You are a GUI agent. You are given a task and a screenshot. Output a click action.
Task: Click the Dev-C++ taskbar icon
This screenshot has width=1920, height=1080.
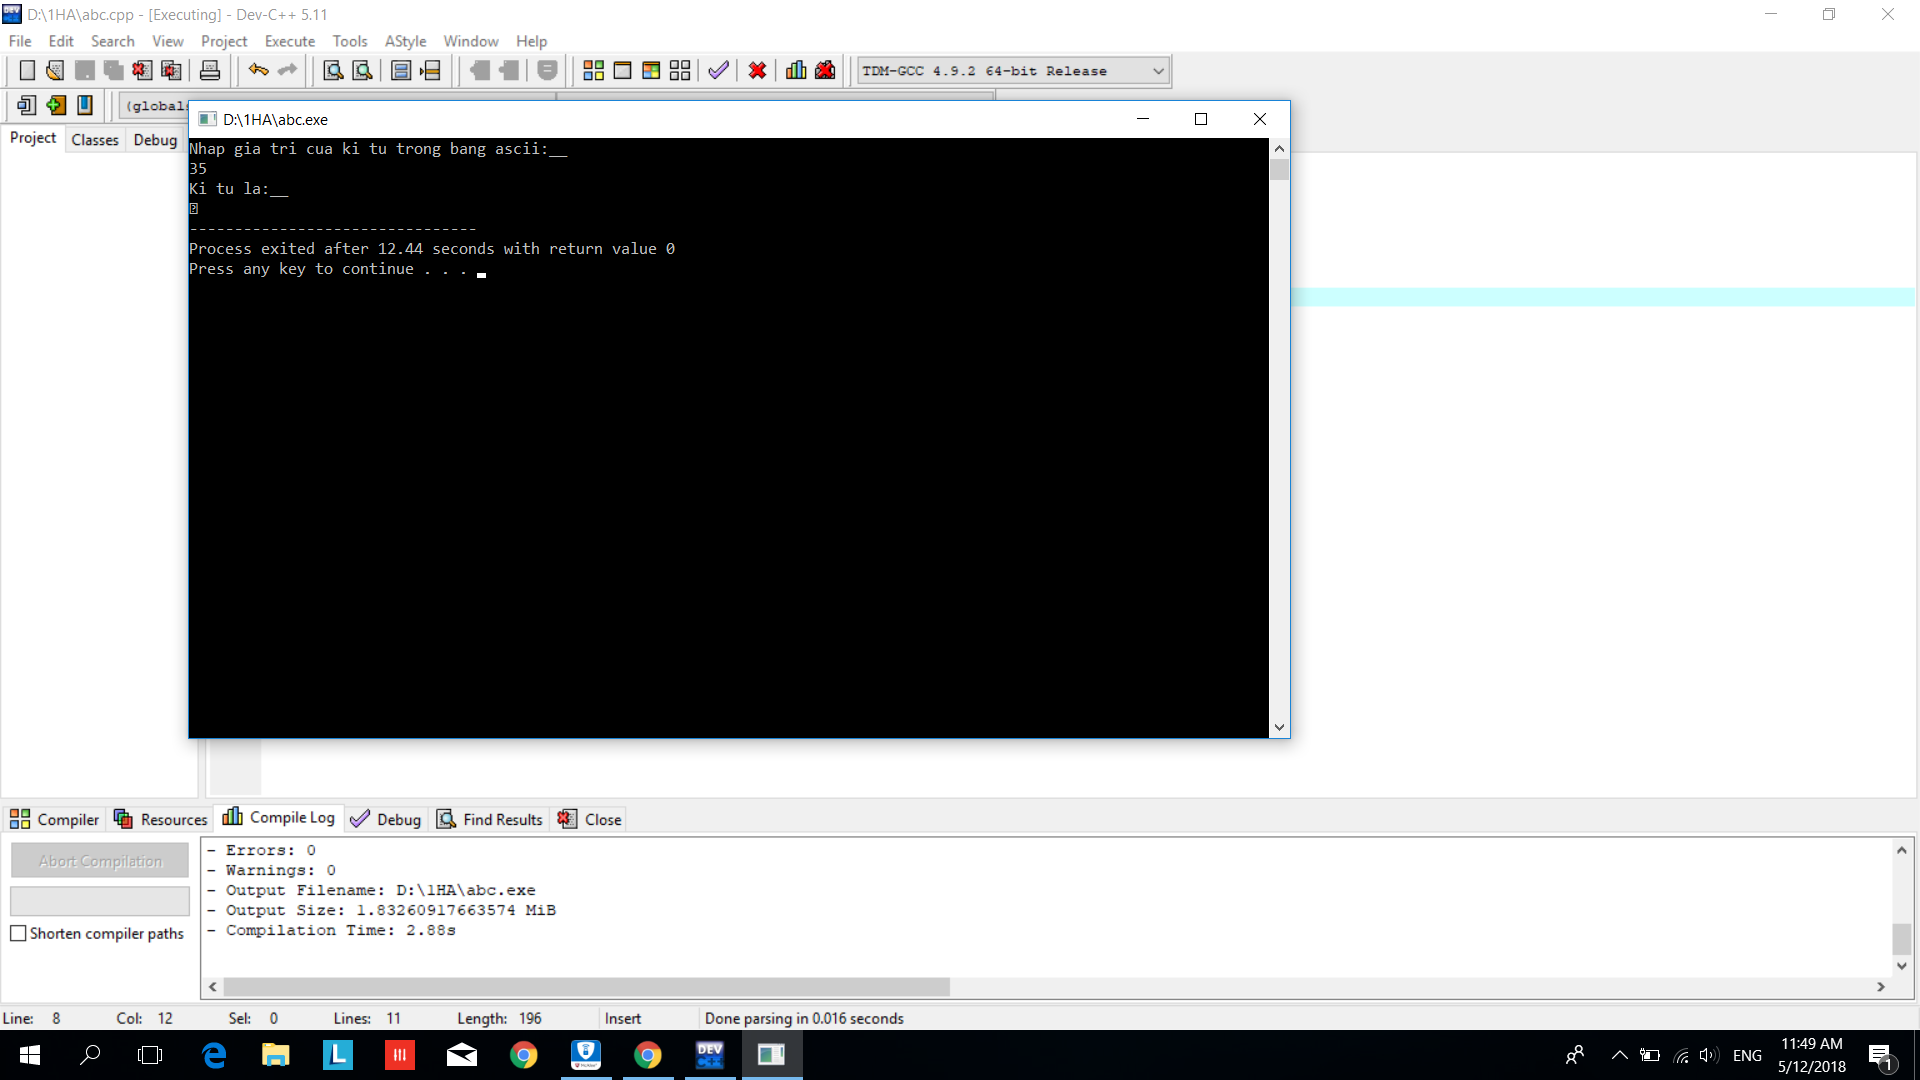coord(710,1055)
